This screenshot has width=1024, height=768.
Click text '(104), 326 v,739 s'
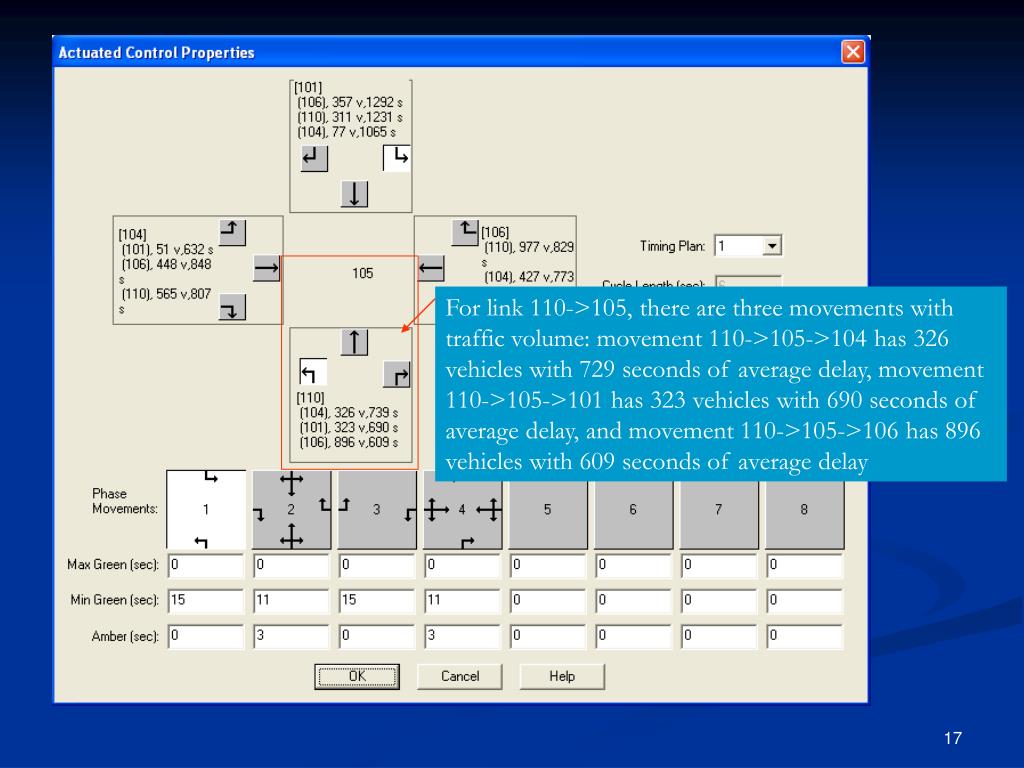tap(349, 413)
